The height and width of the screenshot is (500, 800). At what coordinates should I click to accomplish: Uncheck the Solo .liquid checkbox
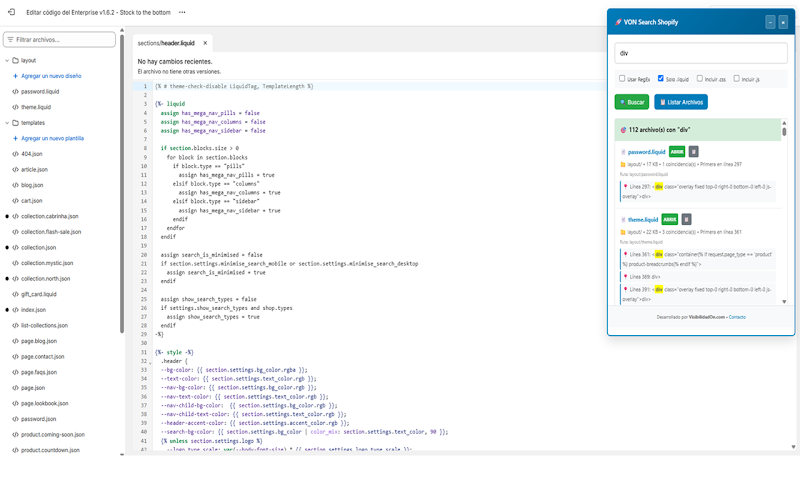click(661, 79)
